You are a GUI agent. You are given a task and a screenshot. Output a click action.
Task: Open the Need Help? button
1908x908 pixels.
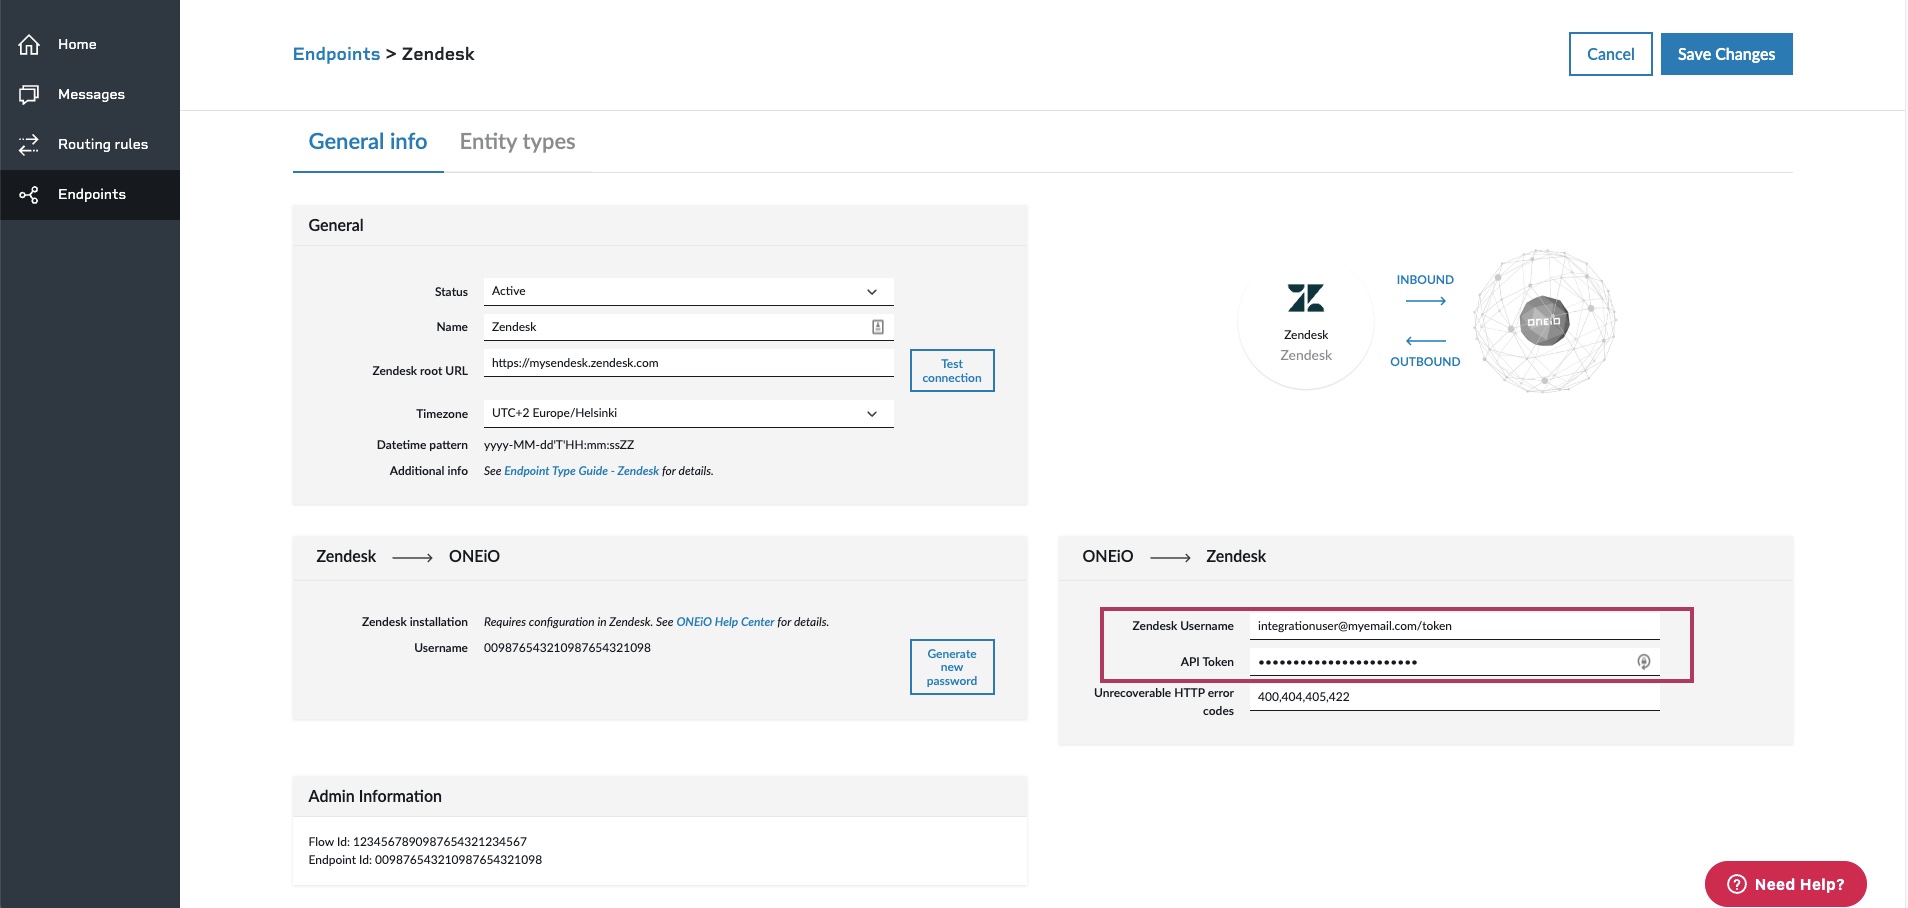click(x=1785, y=884)
